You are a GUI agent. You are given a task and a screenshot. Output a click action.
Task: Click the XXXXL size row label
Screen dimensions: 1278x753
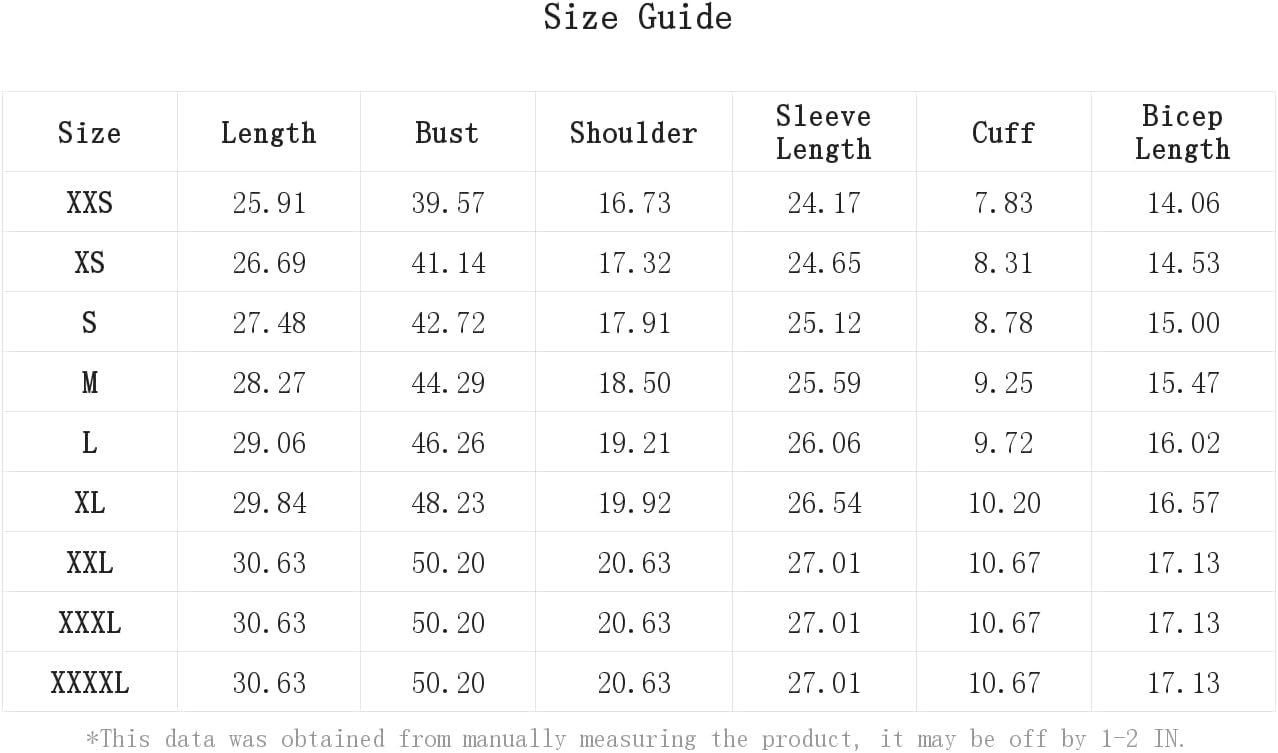(89, 683)
